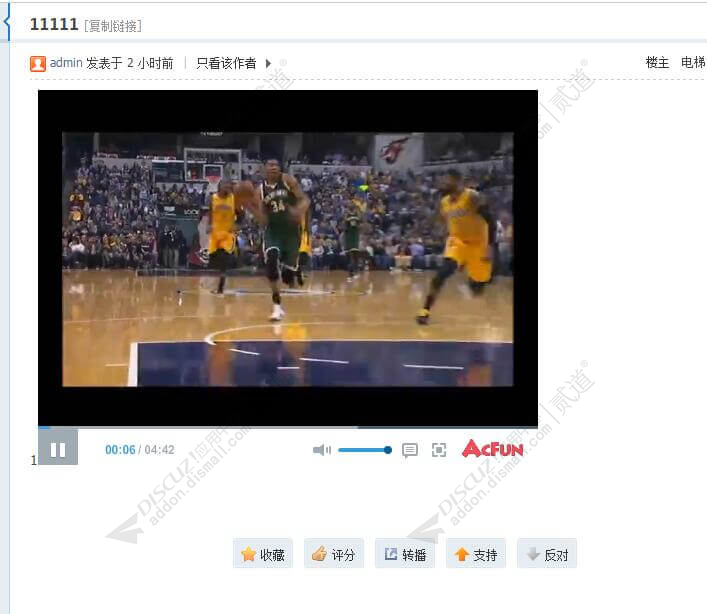
Task: Click the total duration 04:42 text
Action: tap(159, 449)
